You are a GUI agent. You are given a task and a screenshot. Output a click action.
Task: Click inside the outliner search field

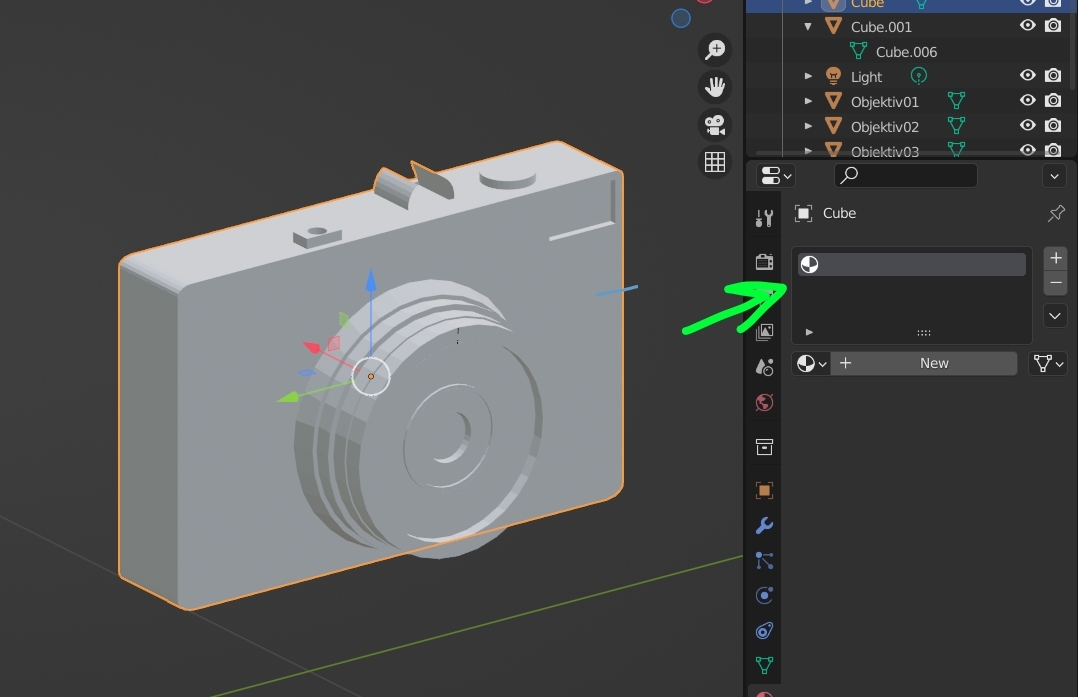point(905,175)
